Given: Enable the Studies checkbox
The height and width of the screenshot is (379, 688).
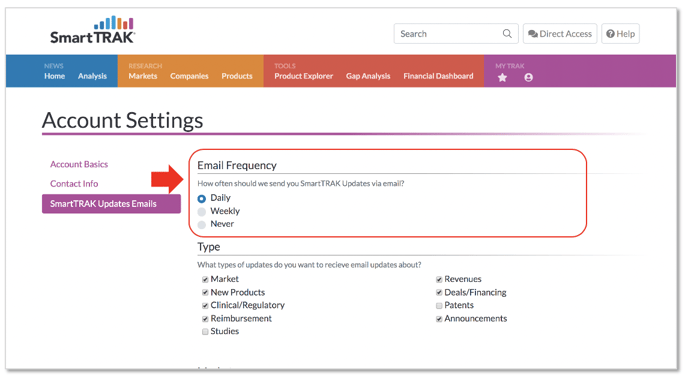Looking at the screenshot, I should [205, 332].
